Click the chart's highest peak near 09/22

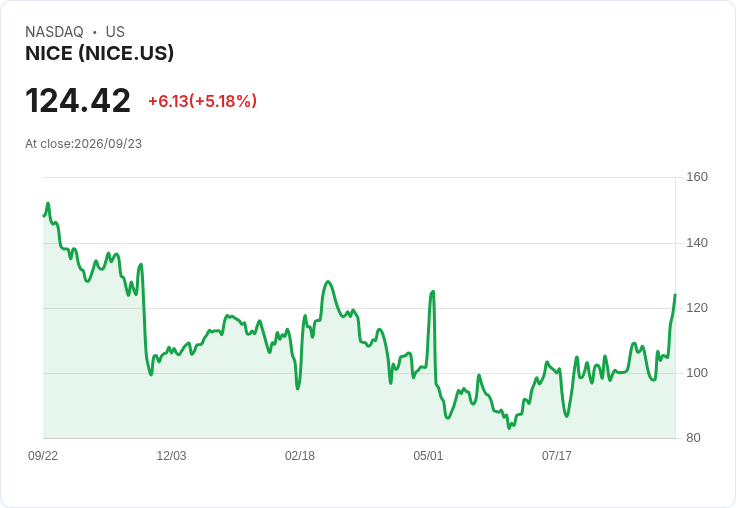pos(48,203)
